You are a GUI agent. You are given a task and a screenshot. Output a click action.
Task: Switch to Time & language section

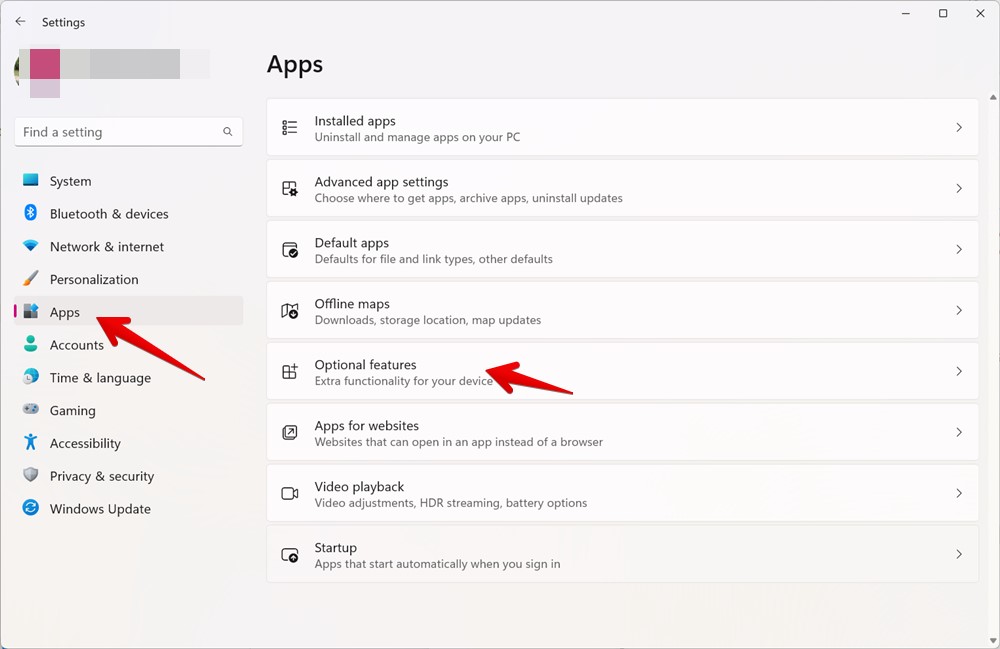(100, 378)
